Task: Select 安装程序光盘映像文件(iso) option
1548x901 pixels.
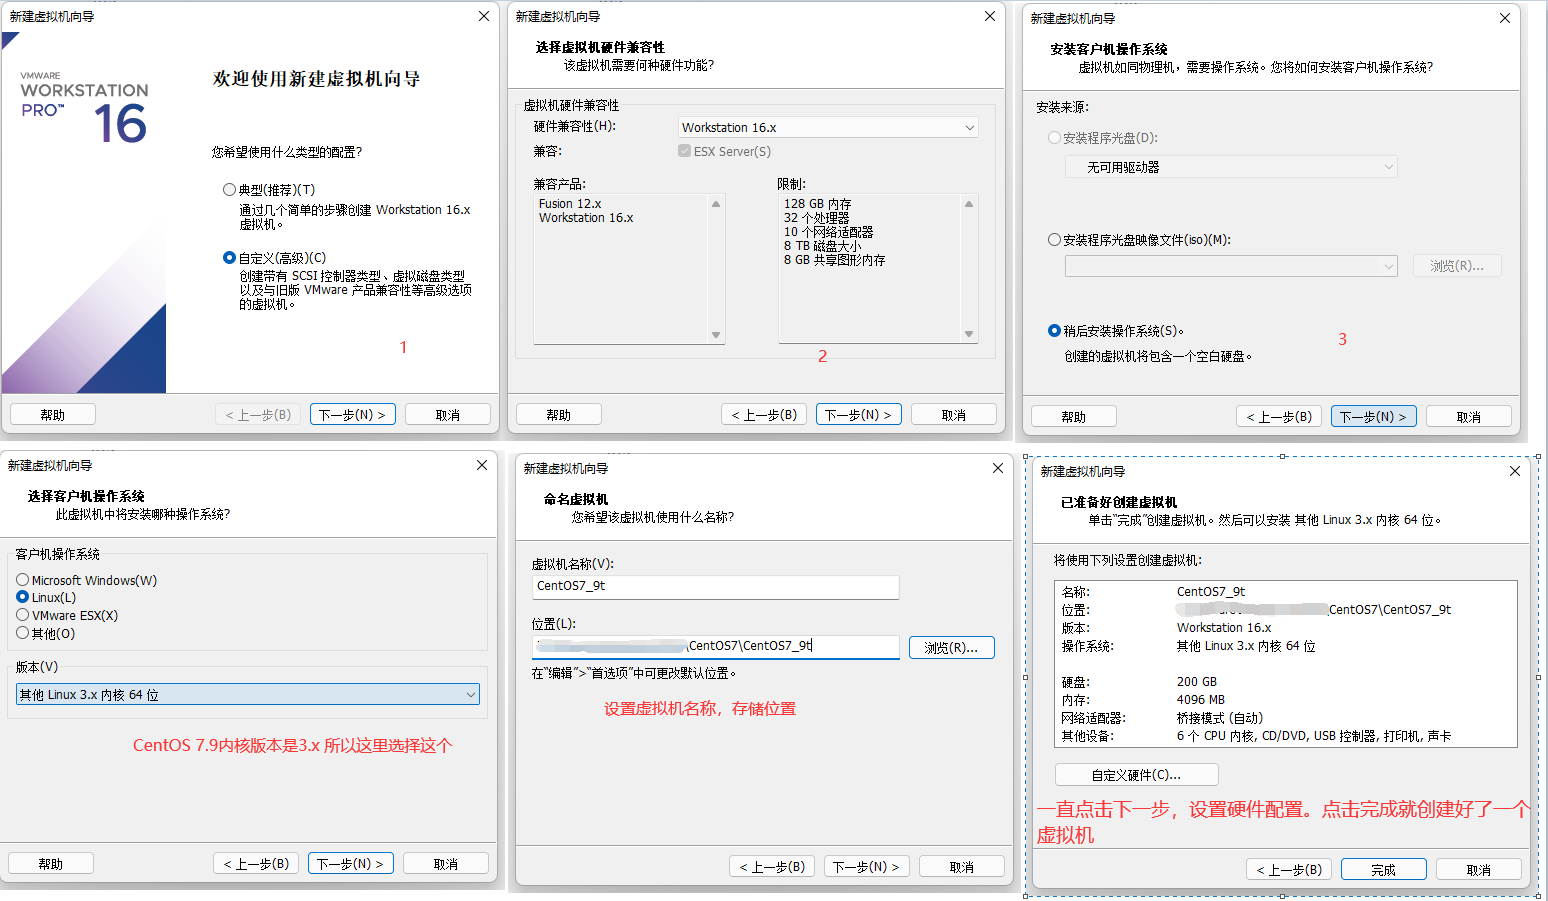Action: [1054, 240]
